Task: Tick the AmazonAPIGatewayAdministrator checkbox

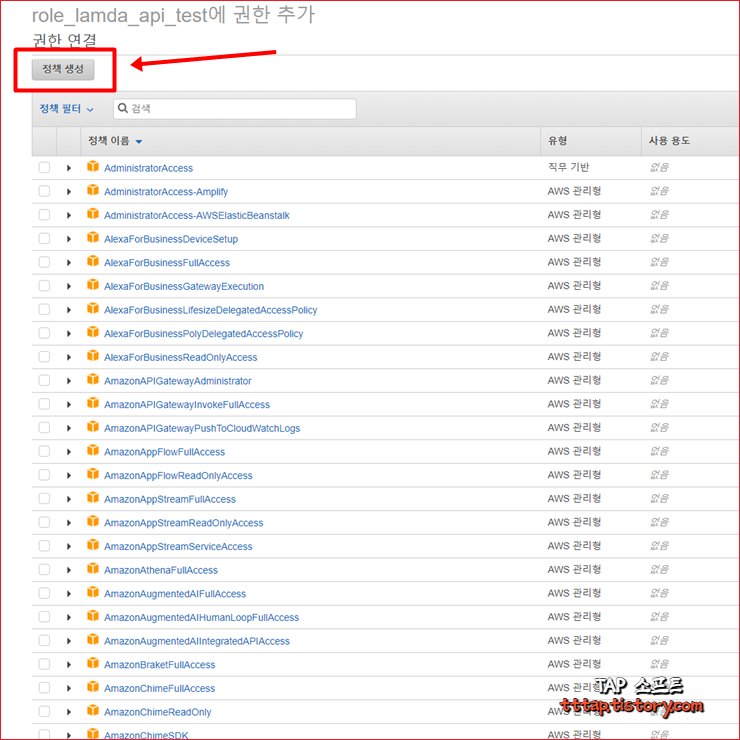Action: [x=44, y=380]
